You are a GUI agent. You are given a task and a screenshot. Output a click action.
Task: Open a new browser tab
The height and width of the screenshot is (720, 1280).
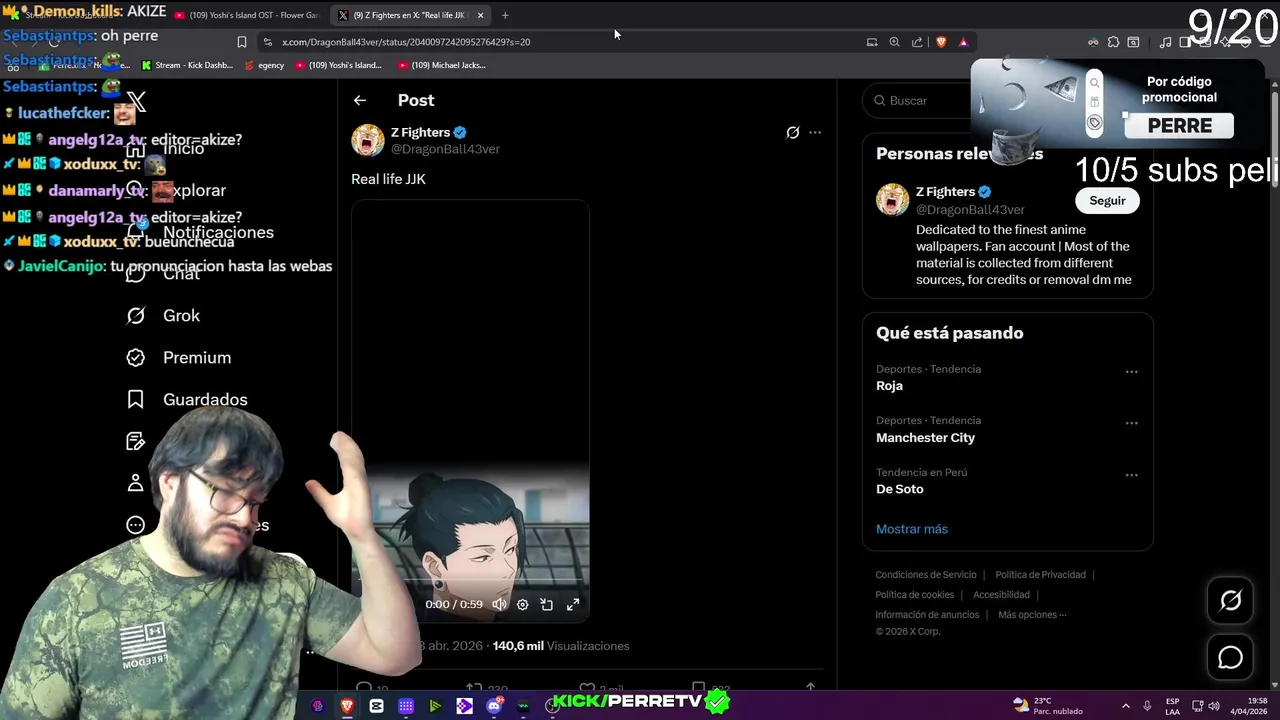[x=505, y=15]
